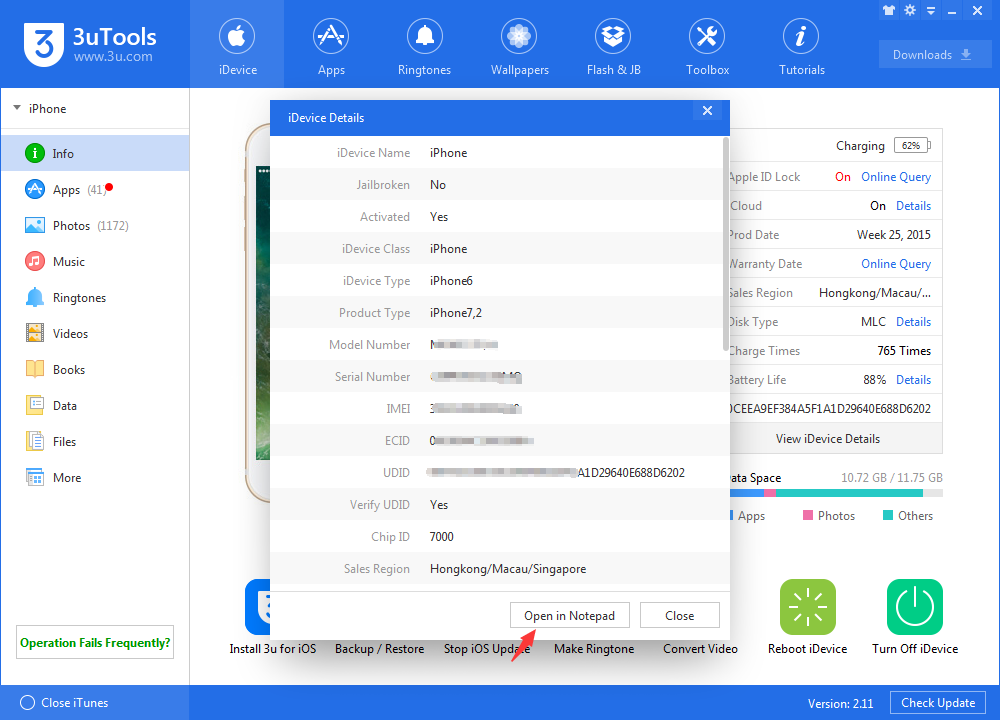
Task: Click the "Hongkong/Macau/Singapore" sales region value
Action: (x=508, y=569)
